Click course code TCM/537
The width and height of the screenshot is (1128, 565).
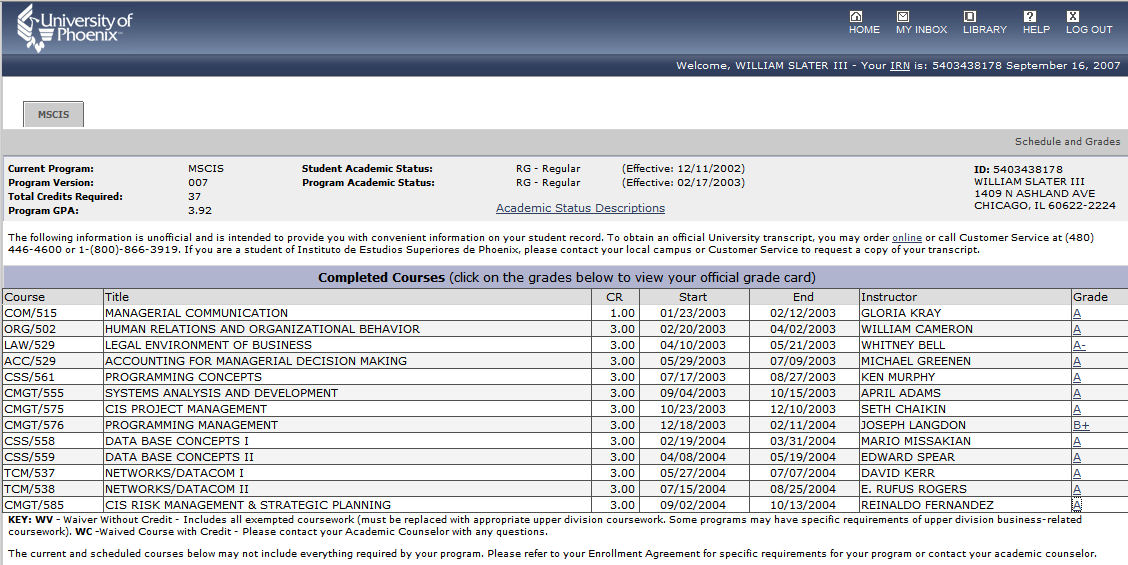(x=29, y=473)
